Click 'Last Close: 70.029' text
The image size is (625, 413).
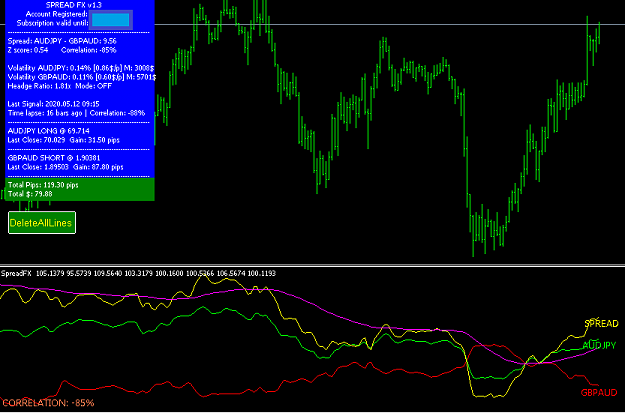click(36, 140)
